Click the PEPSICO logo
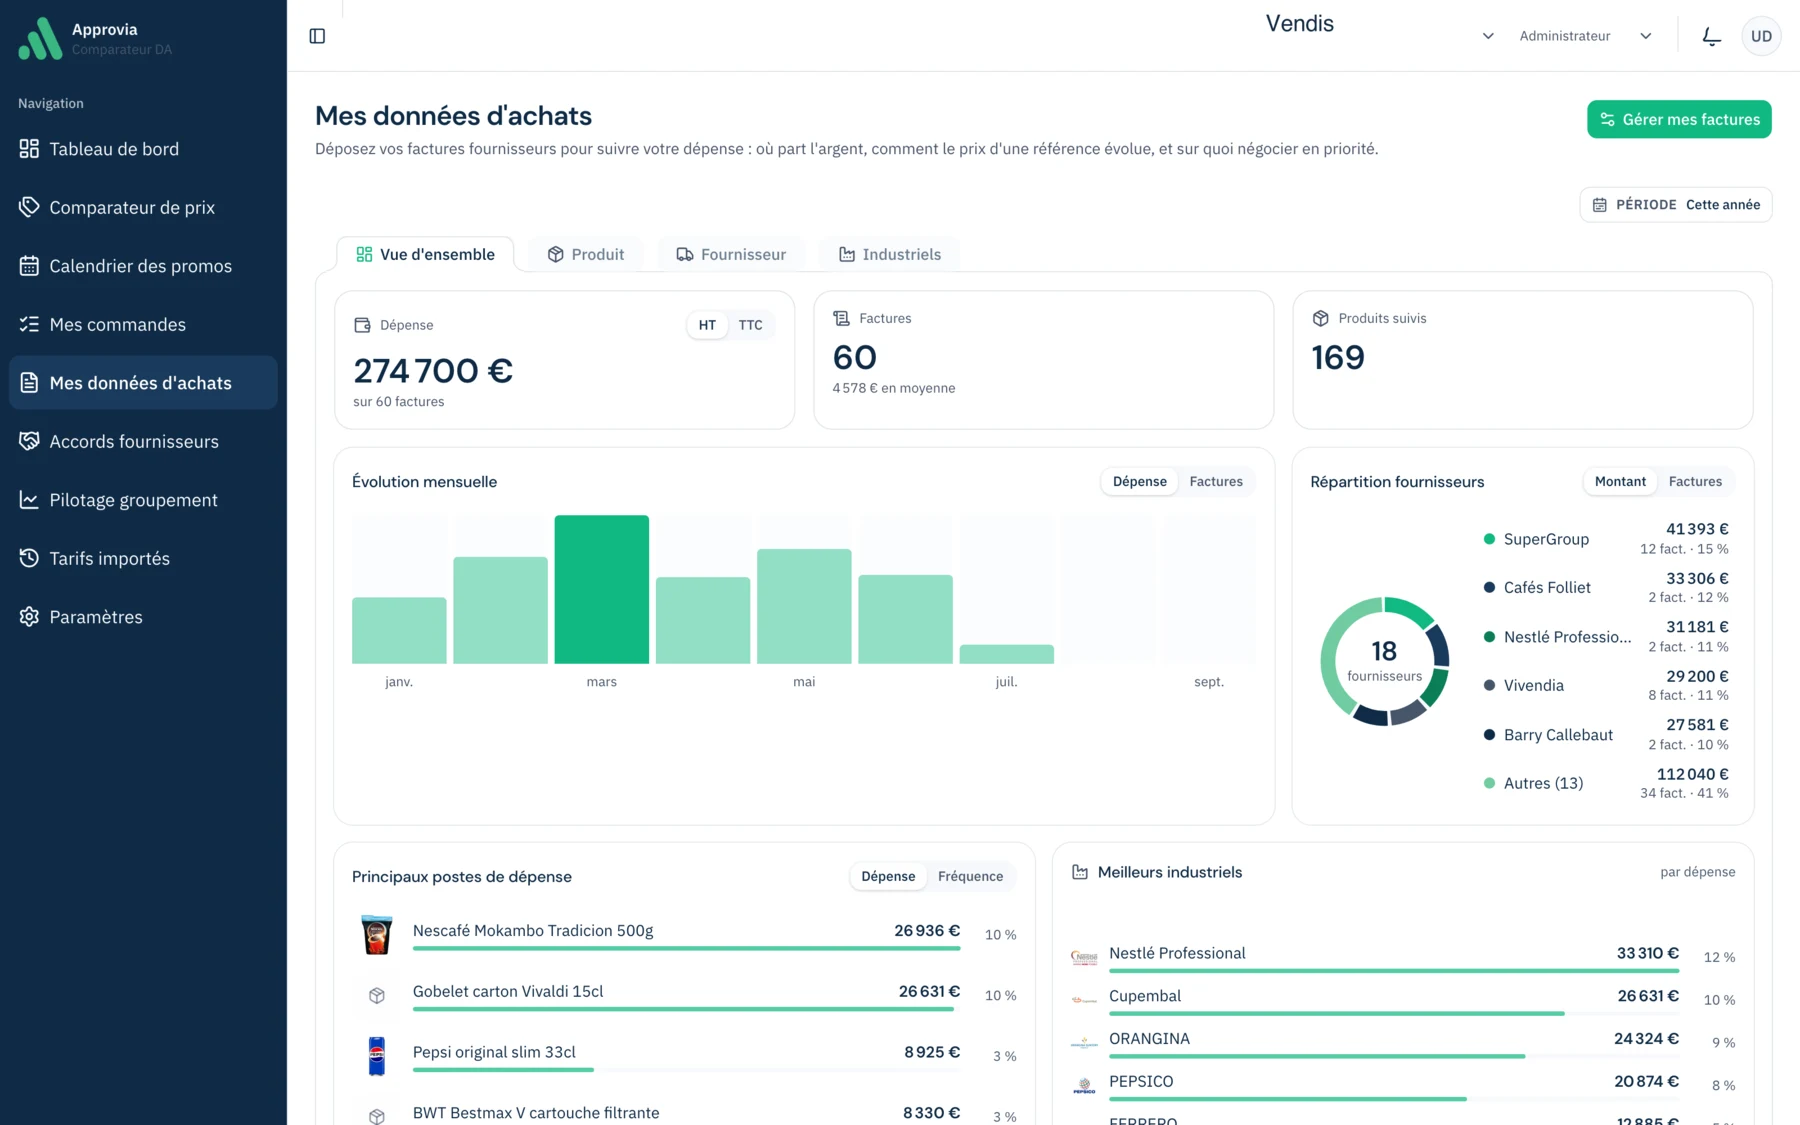 click(1084, 1086)
